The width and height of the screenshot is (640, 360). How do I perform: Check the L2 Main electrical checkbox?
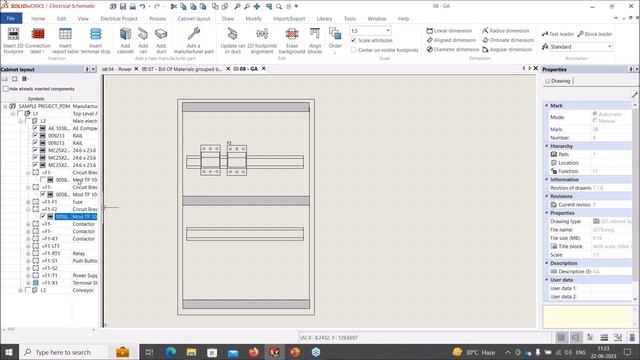[27, 121]
